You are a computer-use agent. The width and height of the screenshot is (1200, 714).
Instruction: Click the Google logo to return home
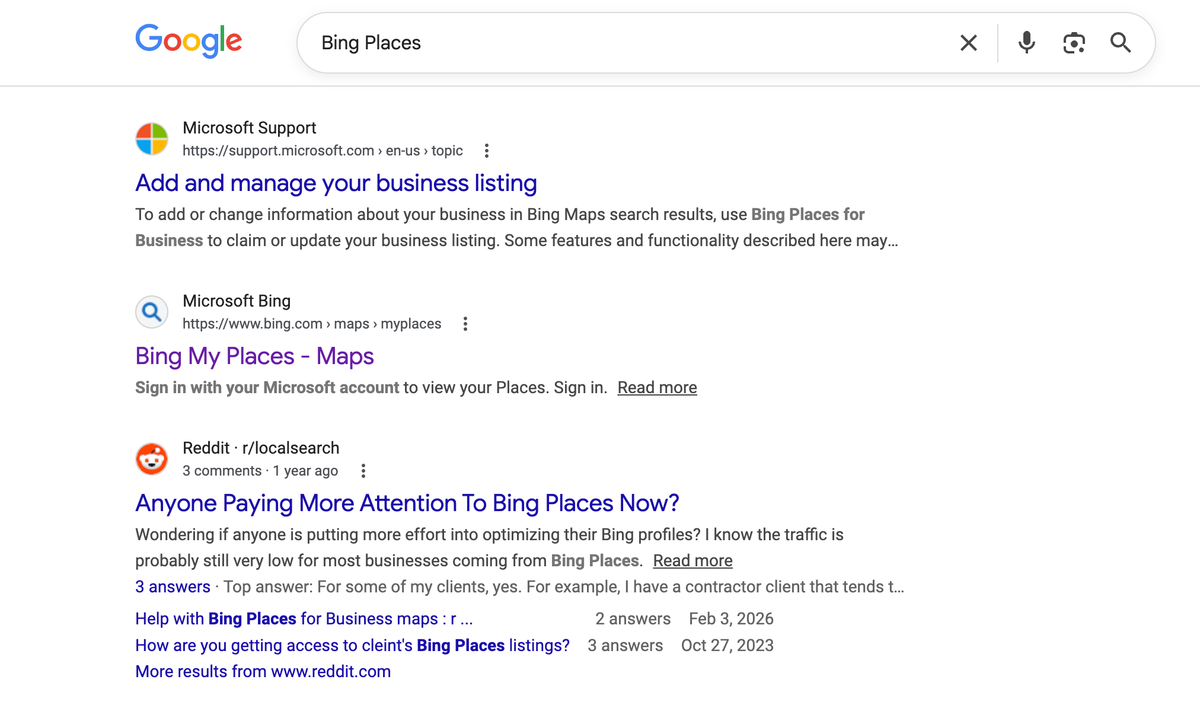tap(188, 40)
